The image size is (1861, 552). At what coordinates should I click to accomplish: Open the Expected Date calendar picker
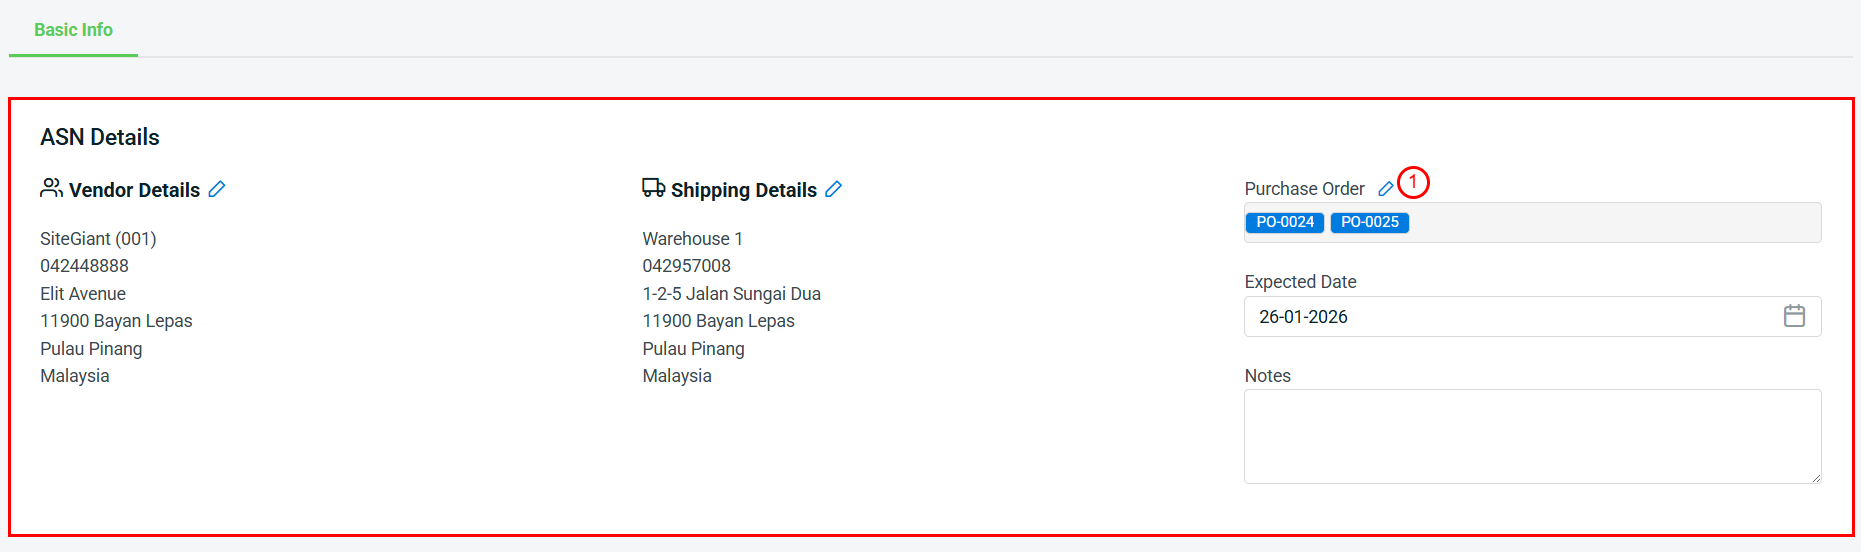[1794, 316]
